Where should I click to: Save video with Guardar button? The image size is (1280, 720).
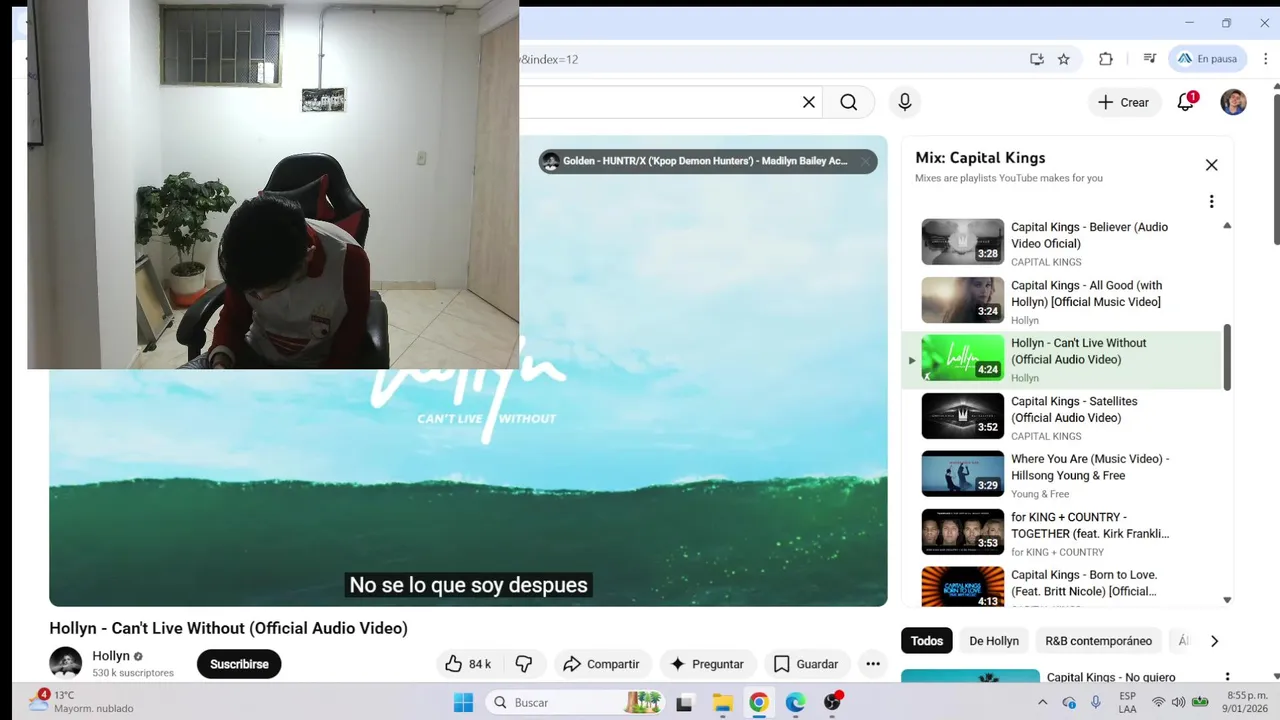click(x=806, y=664)
